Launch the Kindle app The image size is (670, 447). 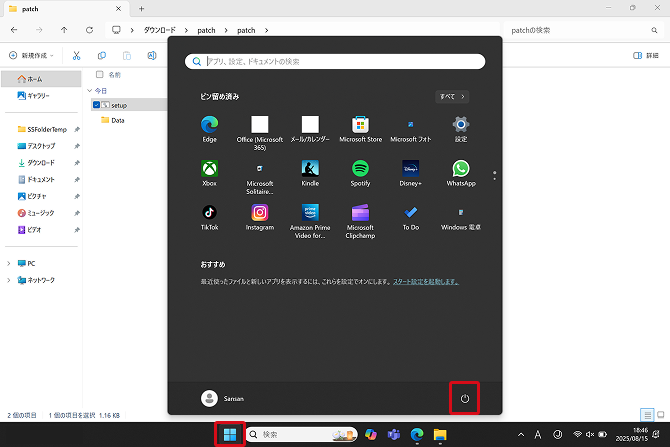310,173
